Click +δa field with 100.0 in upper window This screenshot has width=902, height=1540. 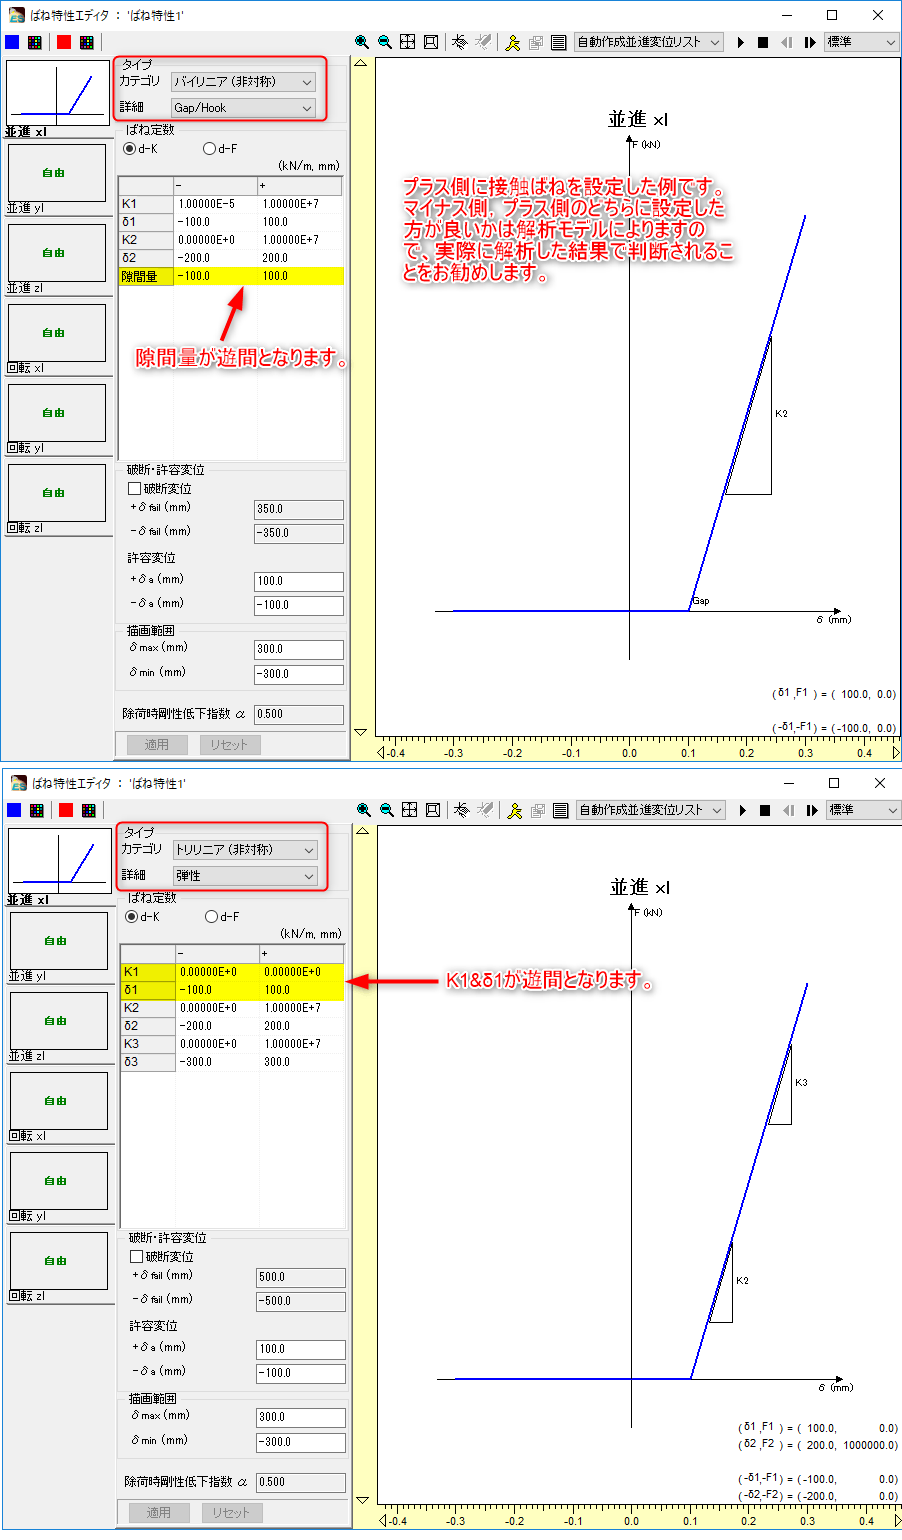tap(299, 581)
